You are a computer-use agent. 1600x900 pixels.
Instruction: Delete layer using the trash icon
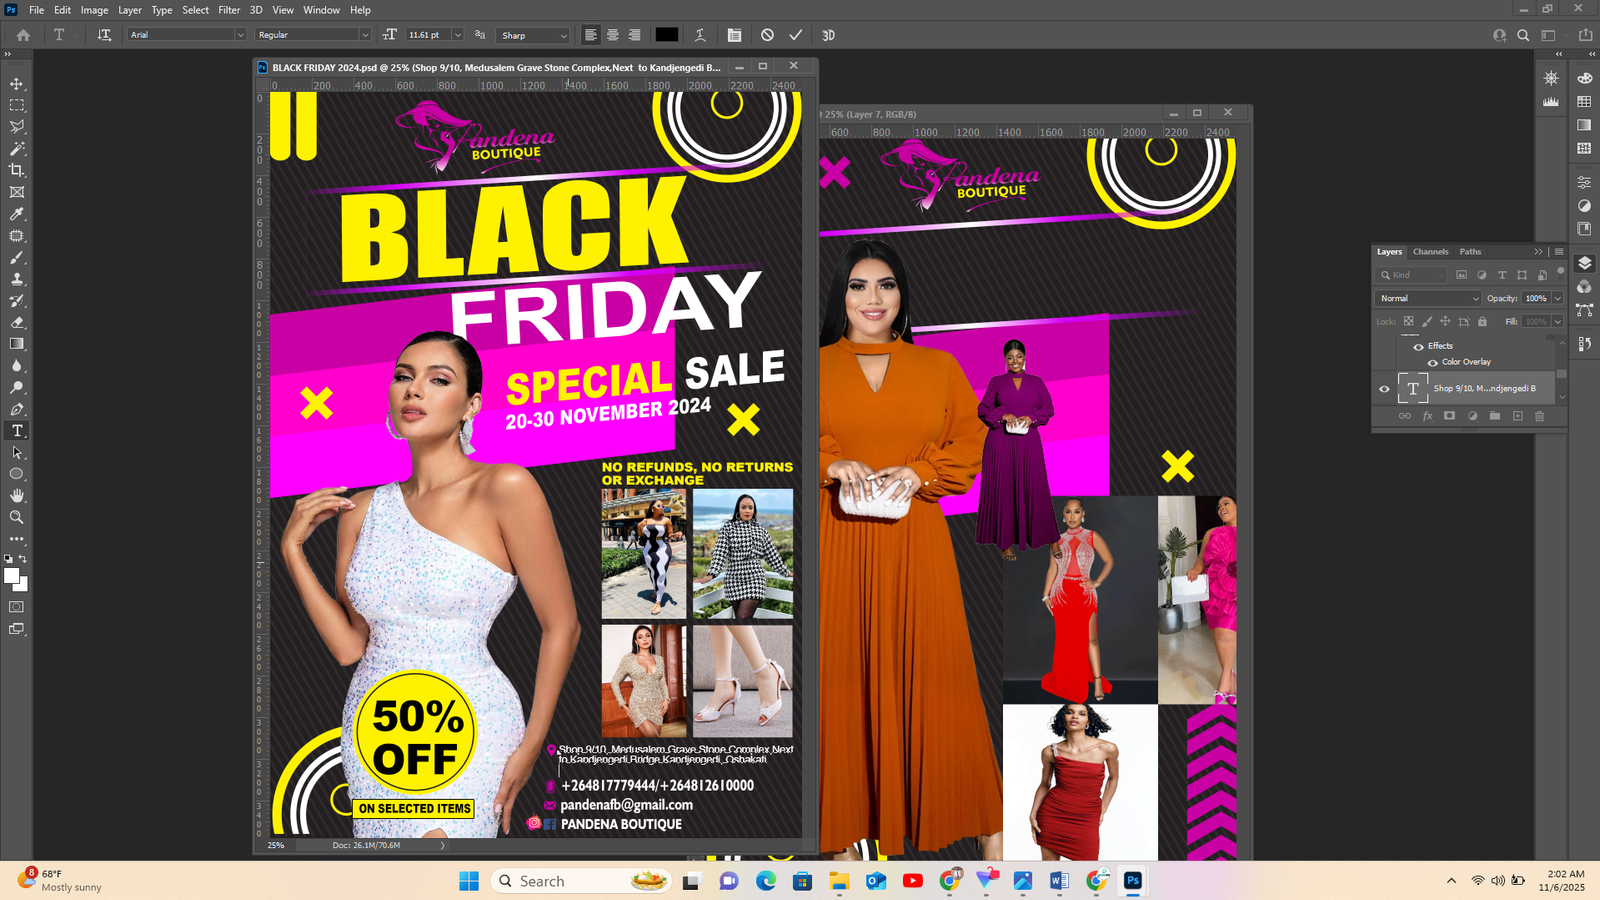pyautogui.click(x=1539, y=416)
